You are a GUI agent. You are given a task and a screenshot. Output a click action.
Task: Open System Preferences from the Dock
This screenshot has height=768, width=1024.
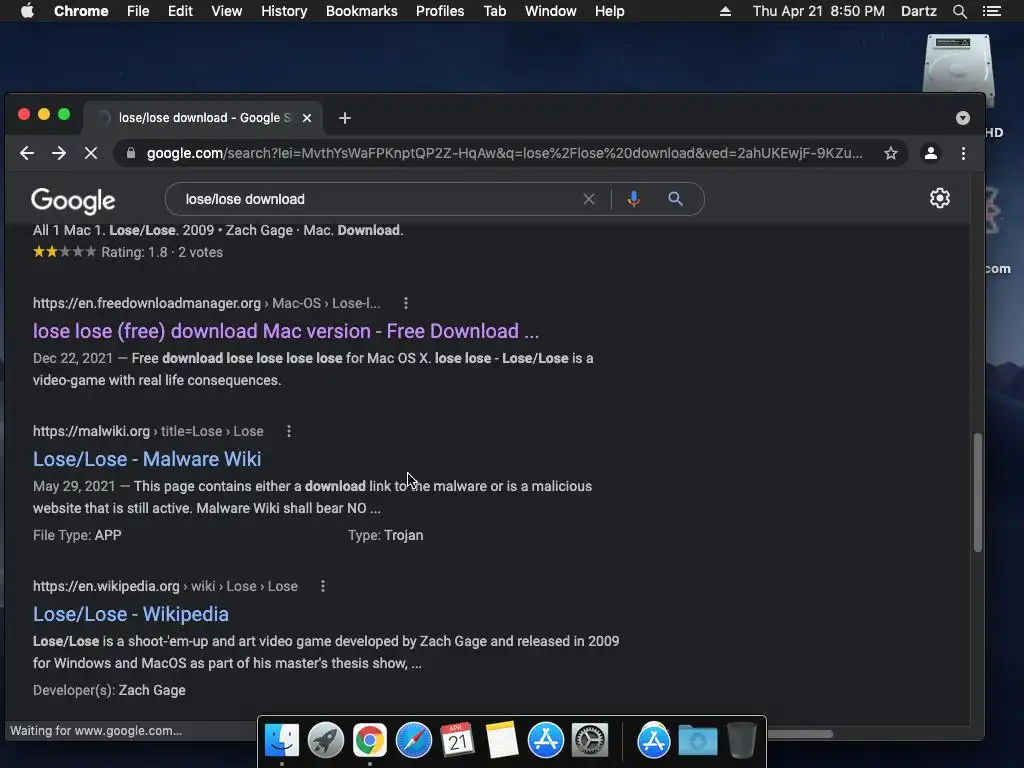[x=590, y=740]
